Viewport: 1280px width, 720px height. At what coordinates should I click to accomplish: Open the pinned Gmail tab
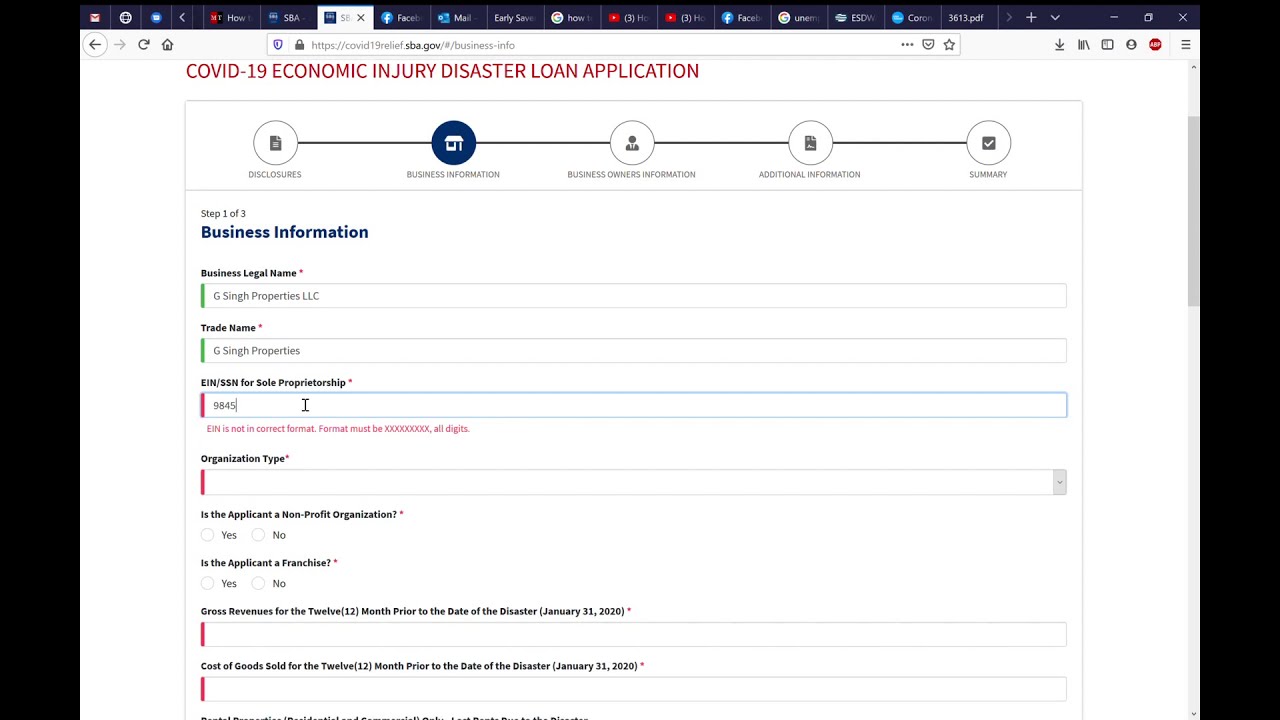[x=95, y=17]
